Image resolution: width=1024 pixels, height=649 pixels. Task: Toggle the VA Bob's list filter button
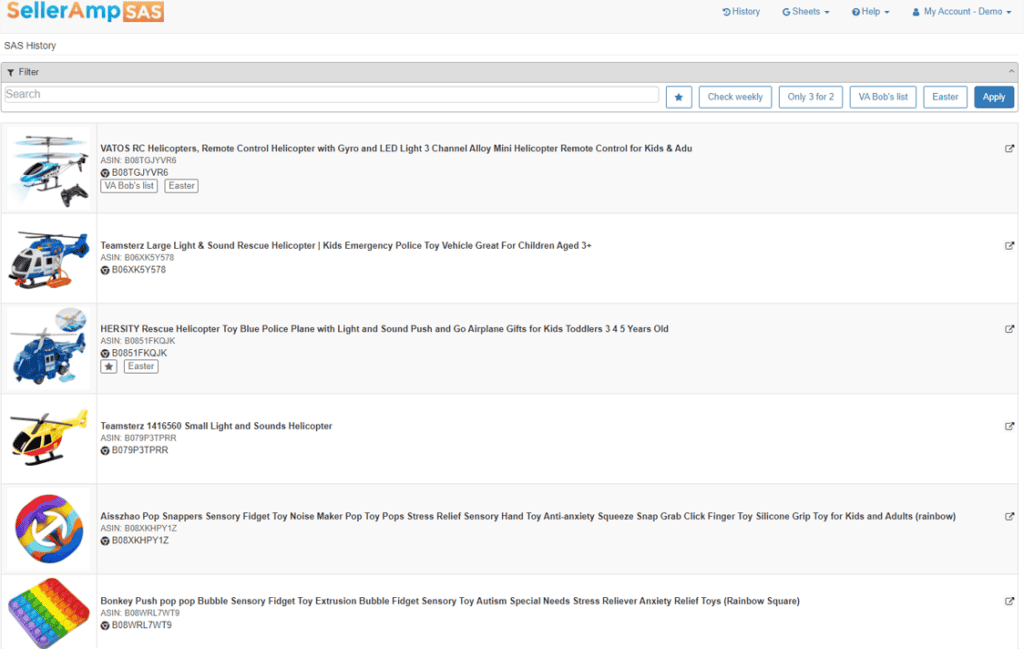click(x=883, y=97)
